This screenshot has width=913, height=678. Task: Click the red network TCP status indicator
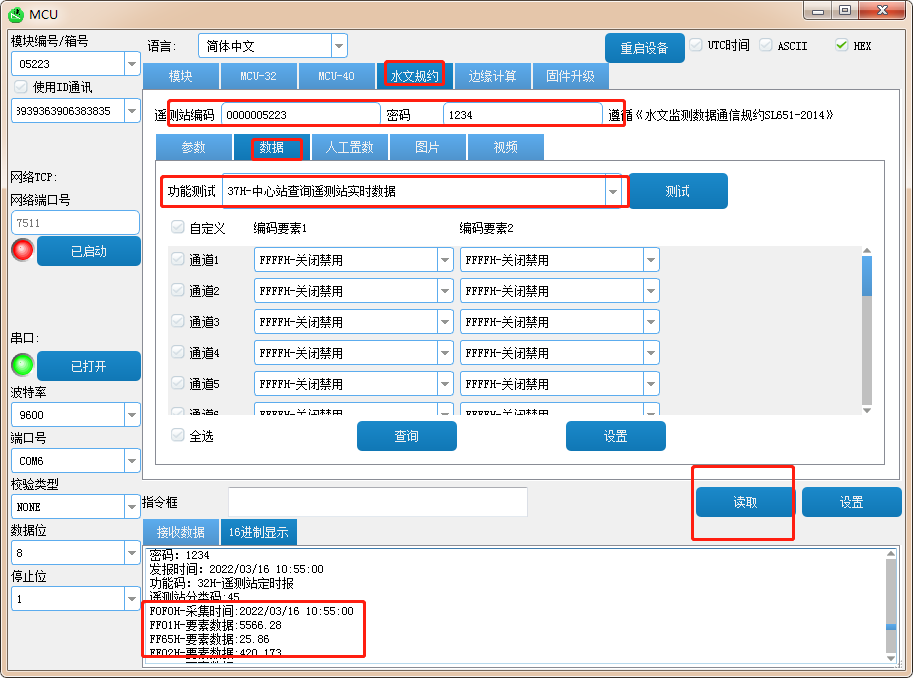(x=22, y=250)
